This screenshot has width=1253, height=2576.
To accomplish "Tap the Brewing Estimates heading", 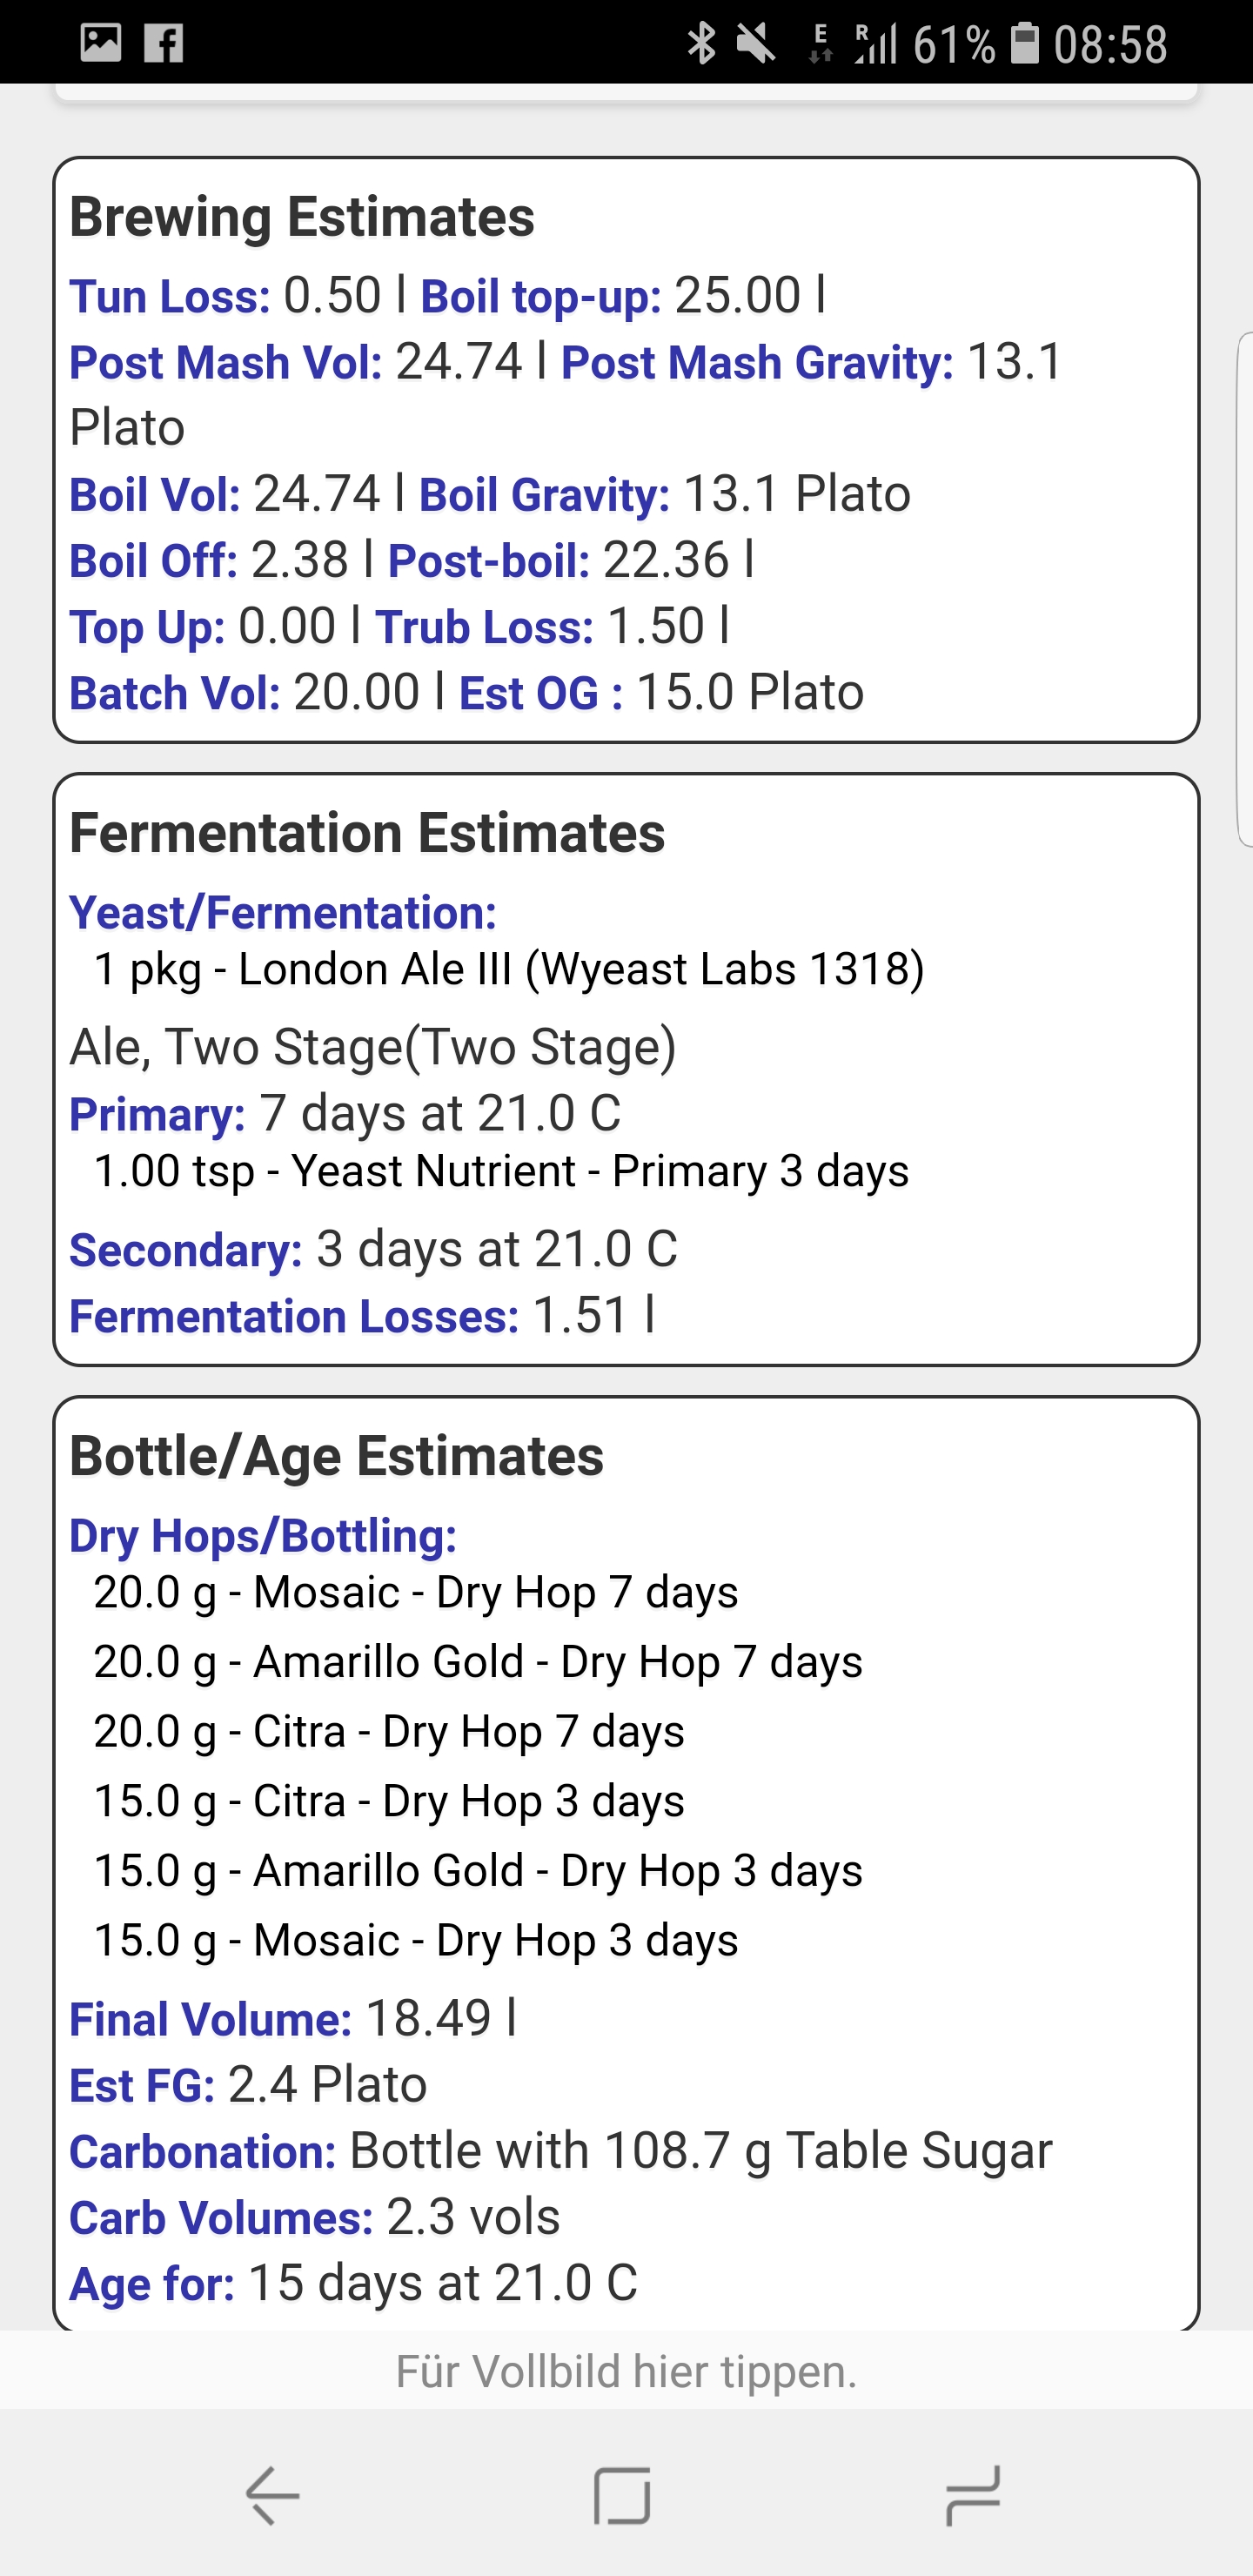I will click(302, 217).
